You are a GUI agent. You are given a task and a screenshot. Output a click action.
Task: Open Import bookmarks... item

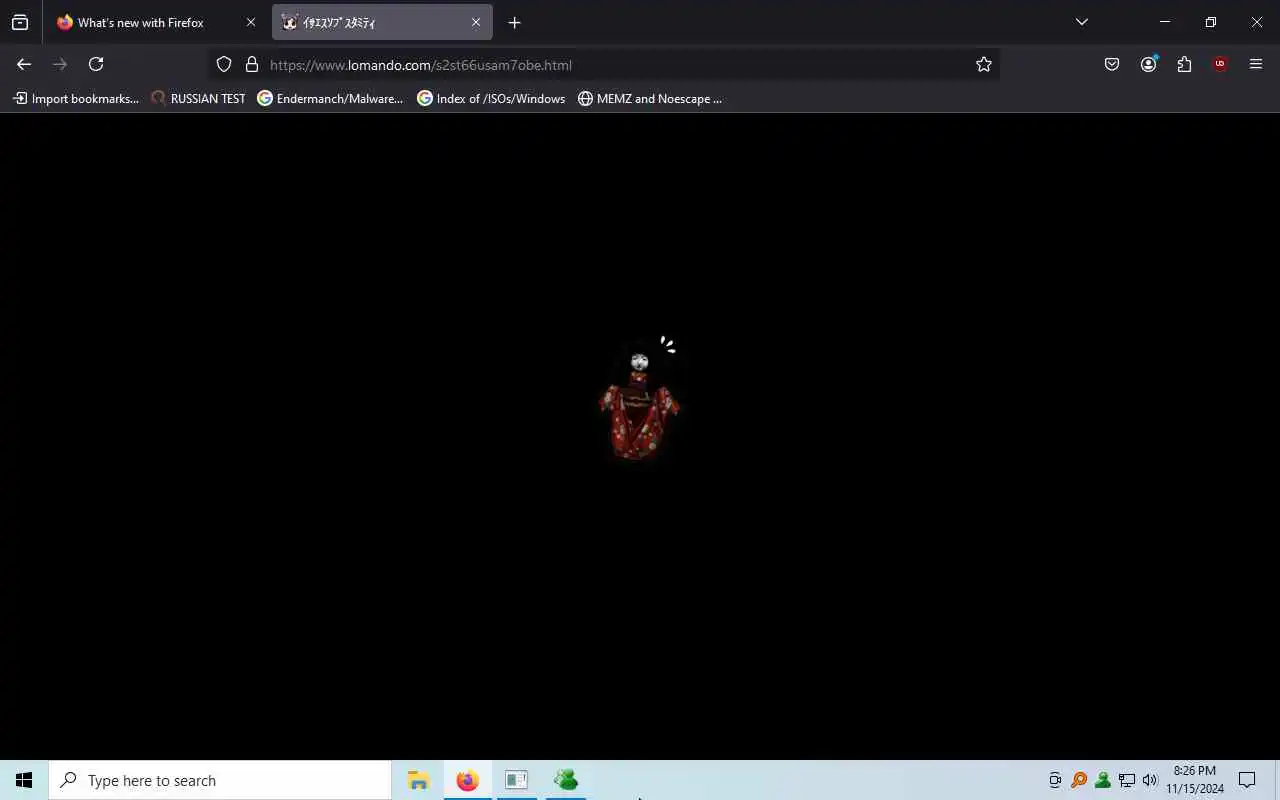point(76,98)
